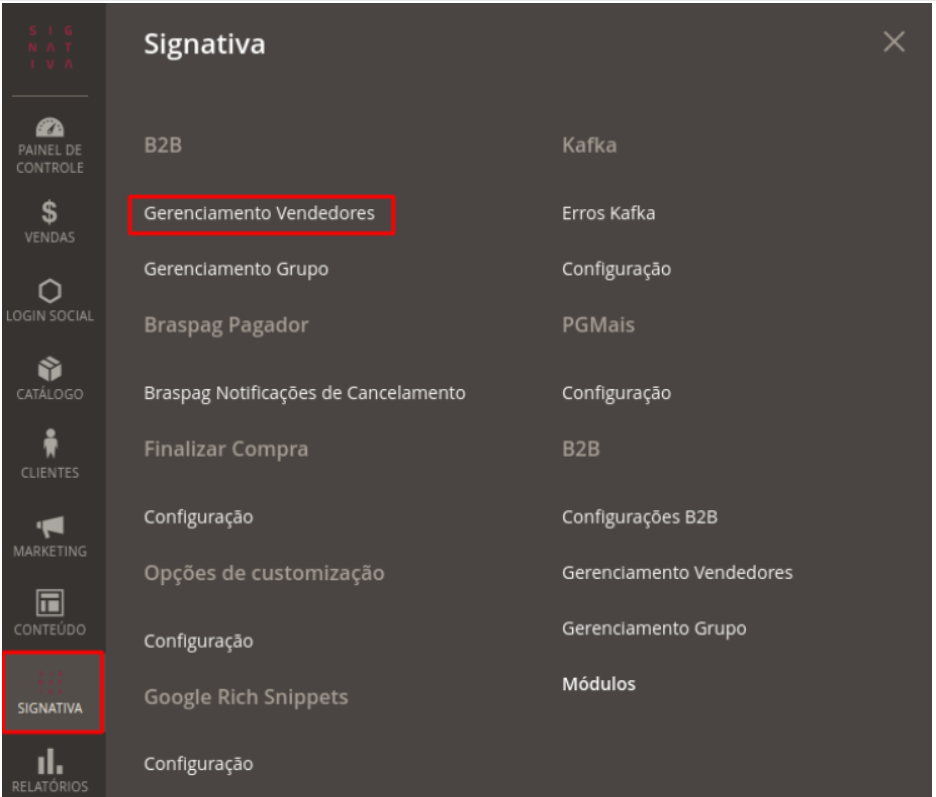Open Configurações B2B
Viewport: 936px width, 797px height.
(628, 517)
